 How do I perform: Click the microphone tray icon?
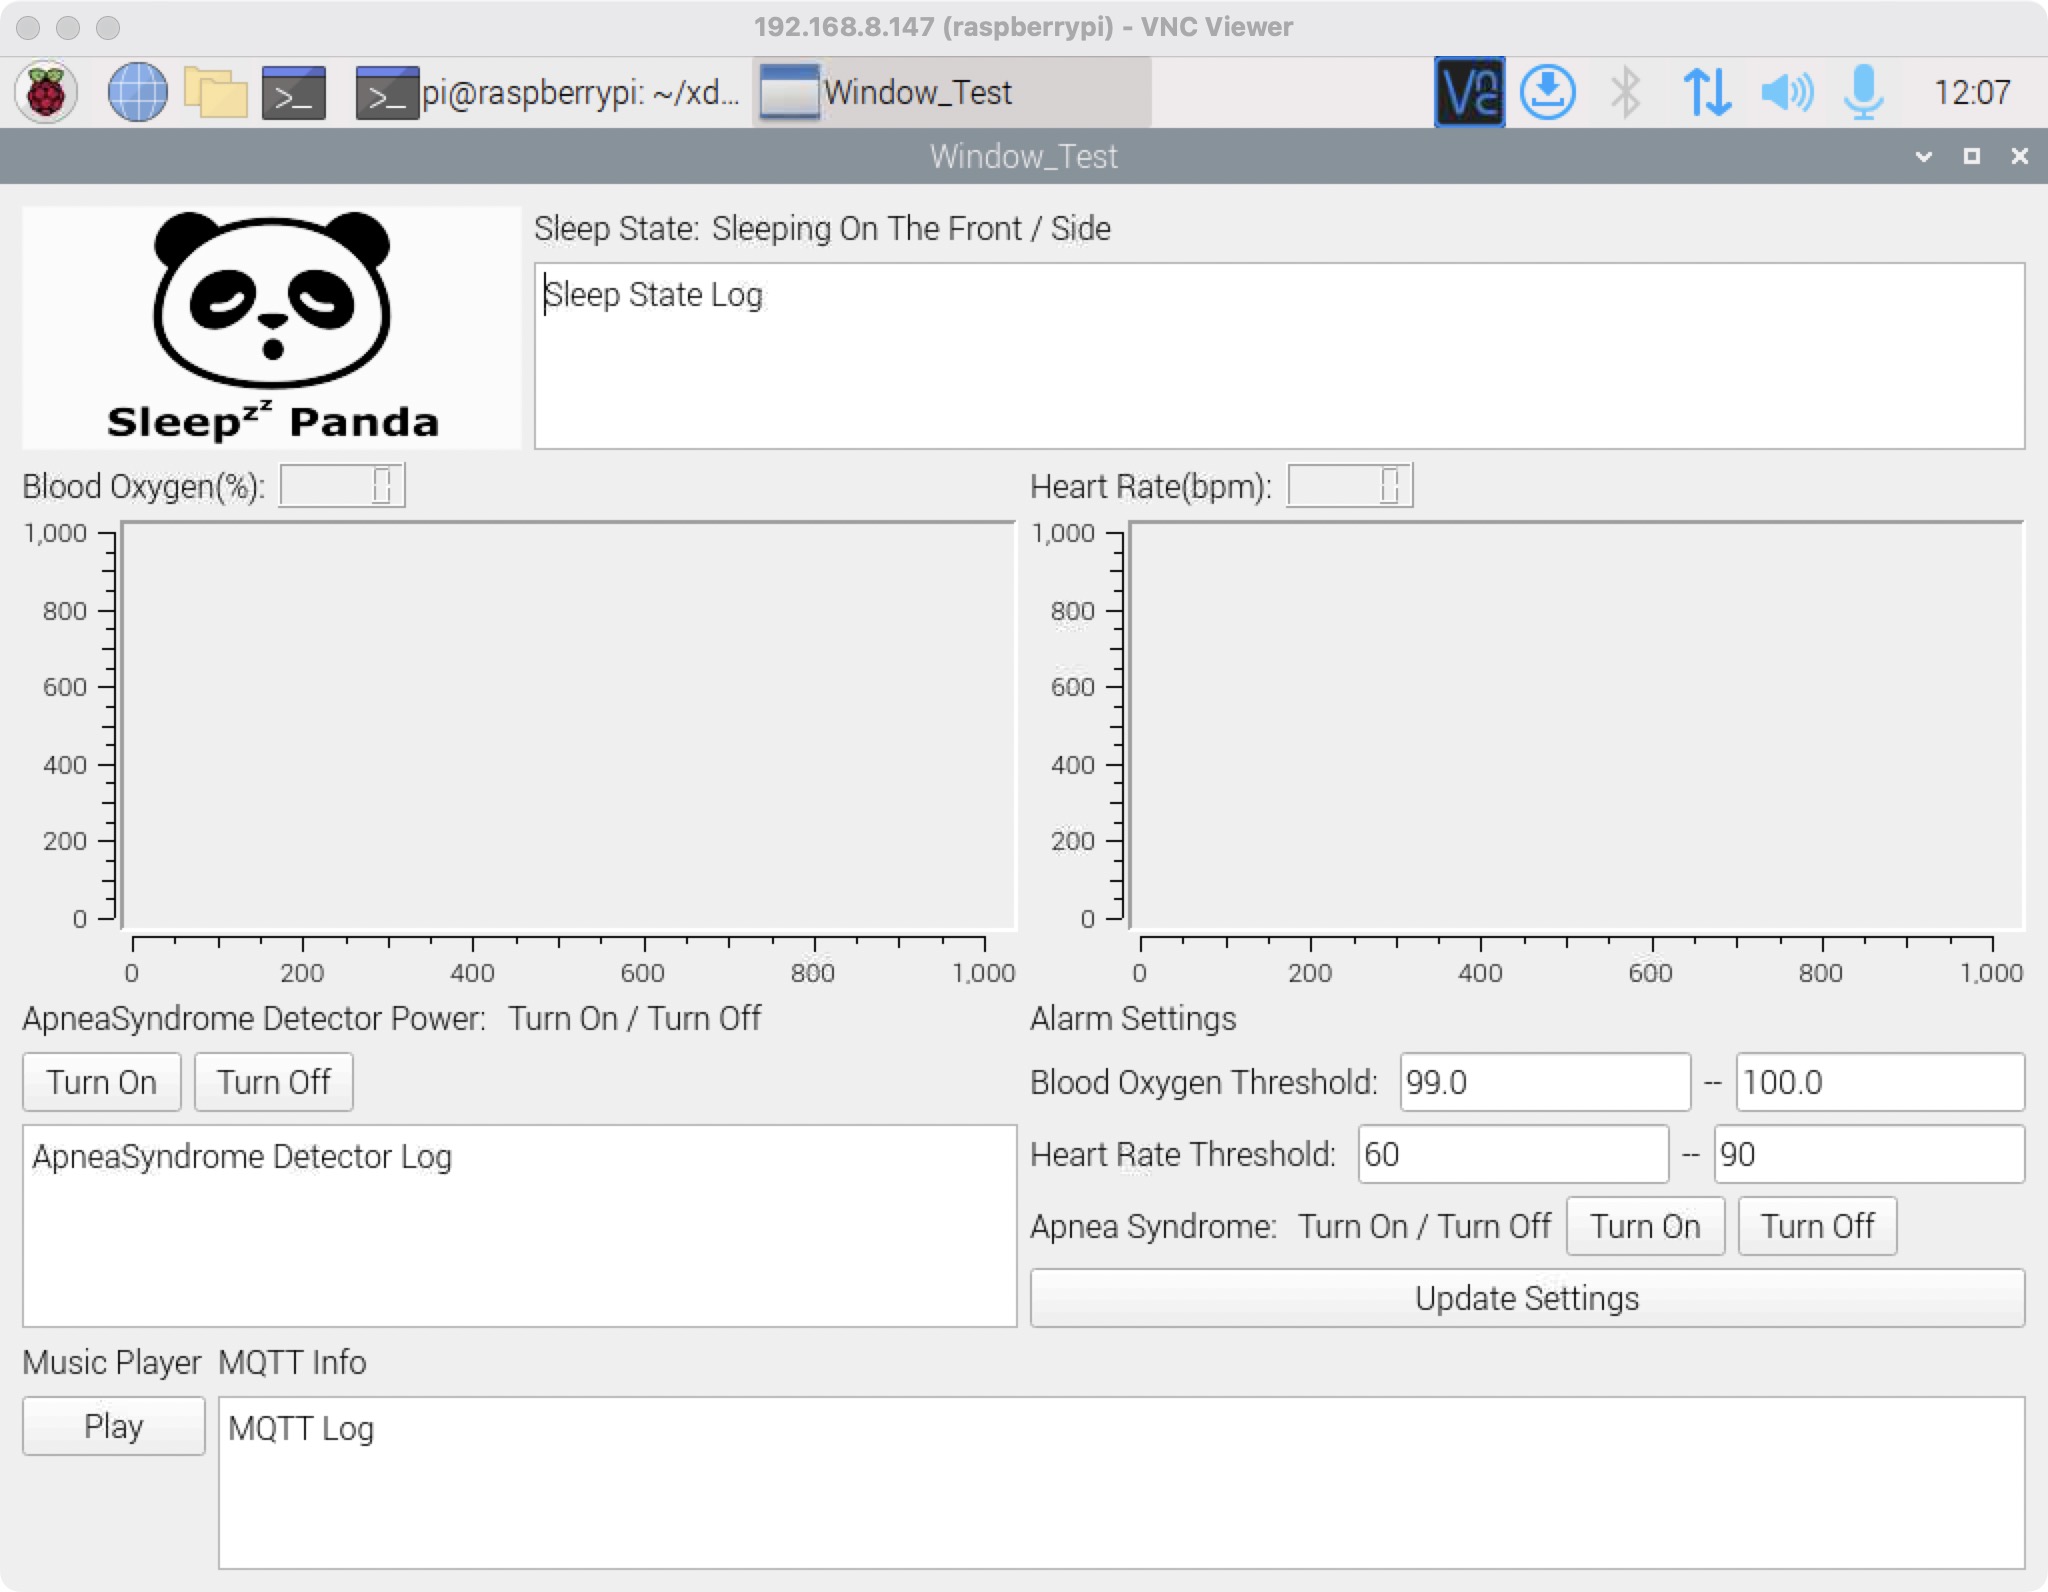pos(1864,92)
